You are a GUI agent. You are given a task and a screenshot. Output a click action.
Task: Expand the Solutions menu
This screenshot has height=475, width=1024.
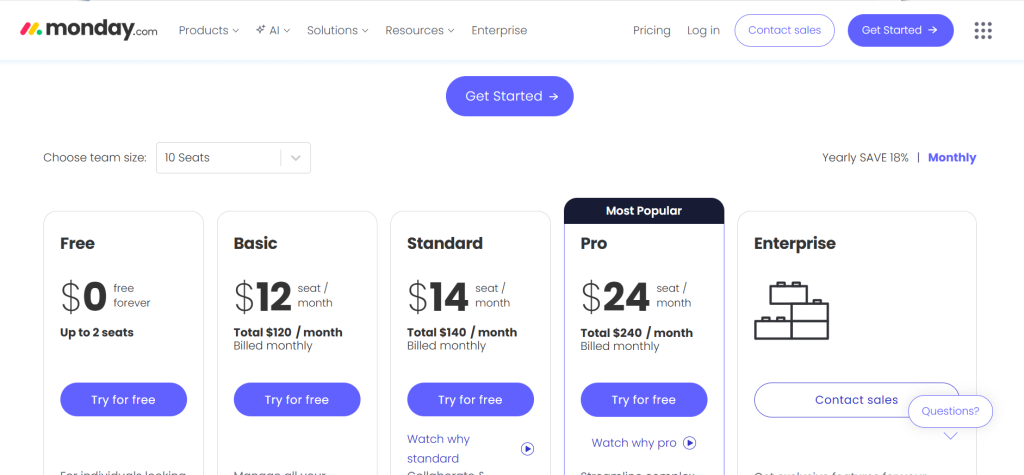point(337,30)
